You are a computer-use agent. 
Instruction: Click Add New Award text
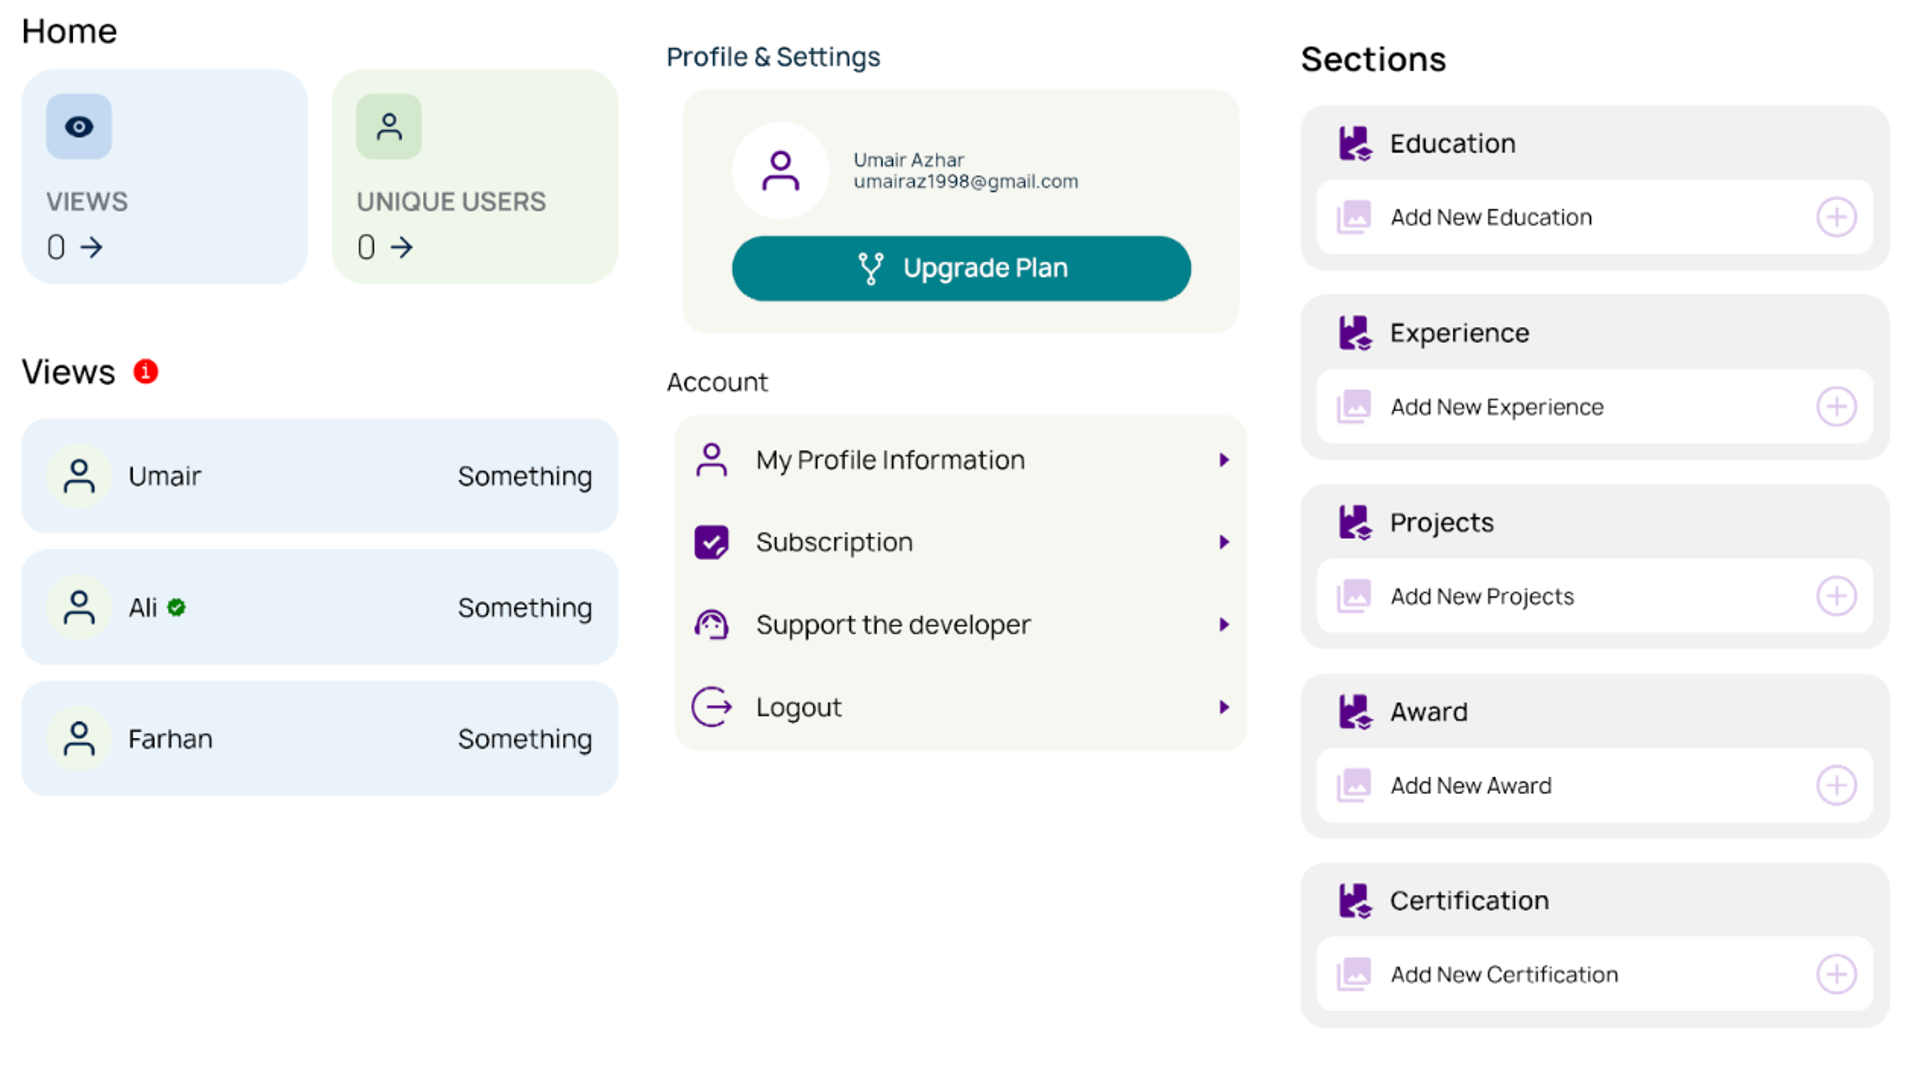click(1470, 786)
